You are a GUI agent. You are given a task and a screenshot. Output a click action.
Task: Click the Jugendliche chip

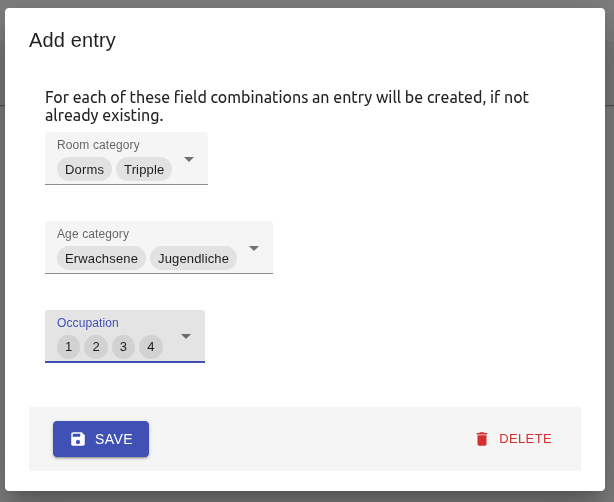point(193,258)
